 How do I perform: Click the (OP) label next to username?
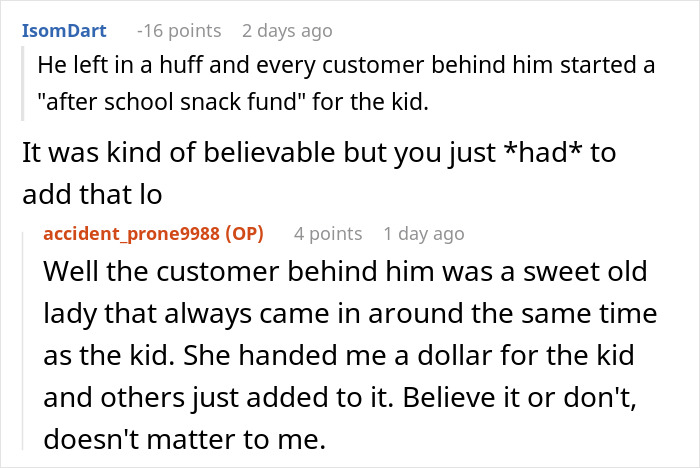[x=243, y=233]
